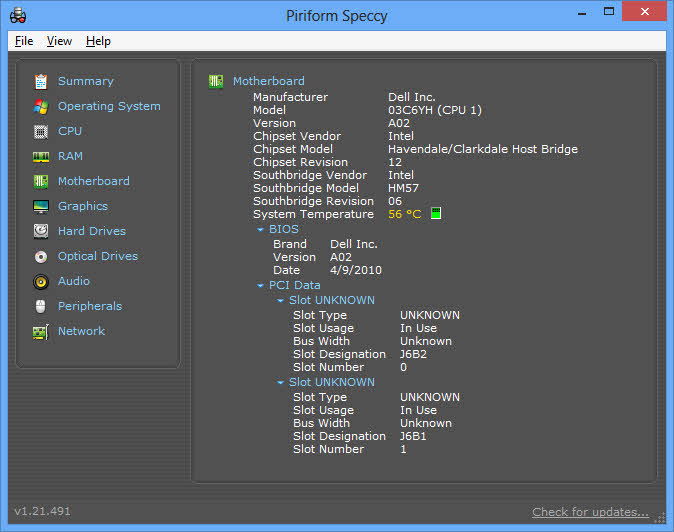Open the RAM section

pyautogui.click(x=70, y=156)
